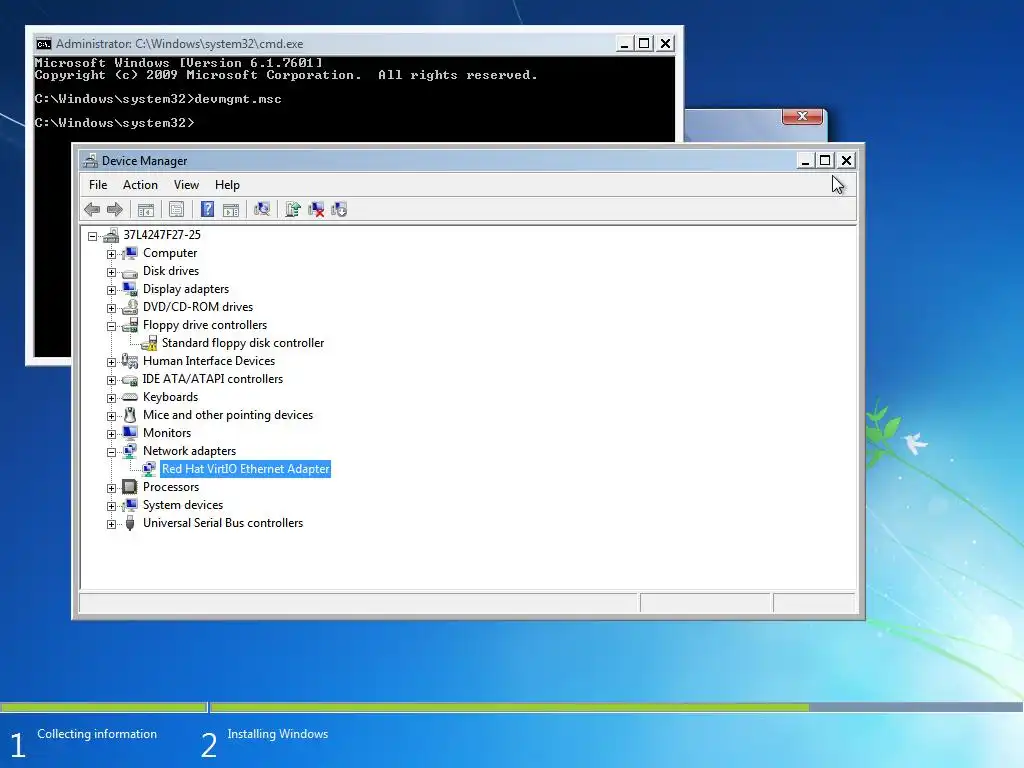This screenshot has width=1024, height=768.
Task: Select the Red Hat VirtIO Ethernet Adapter label
Action: click(246, 469)
